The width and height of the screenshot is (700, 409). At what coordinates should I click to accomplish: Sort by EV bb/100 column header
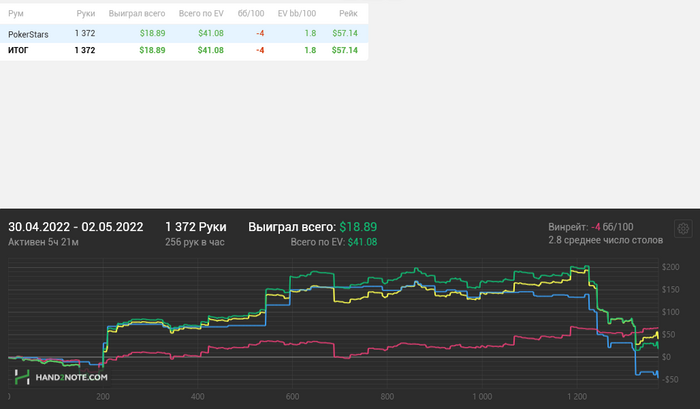[297, 14]
